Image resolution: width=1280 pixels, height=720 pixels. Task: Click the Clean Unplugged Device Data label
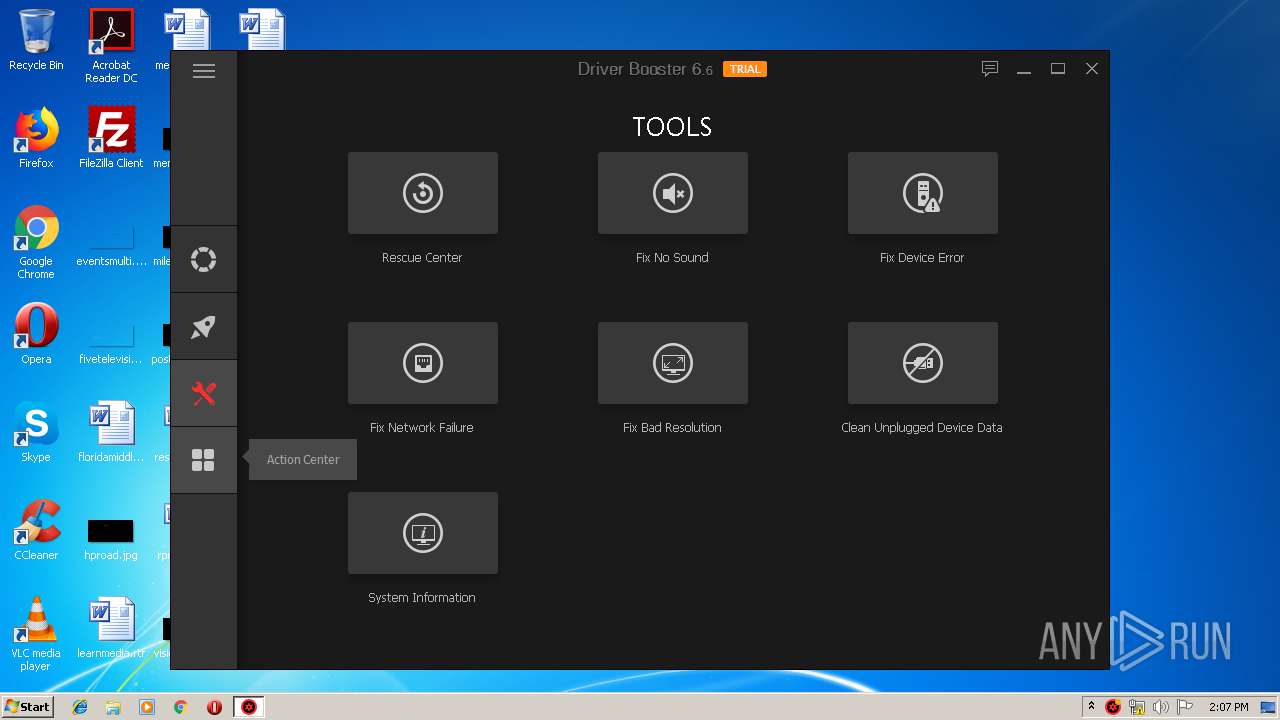tap(922, 428)
